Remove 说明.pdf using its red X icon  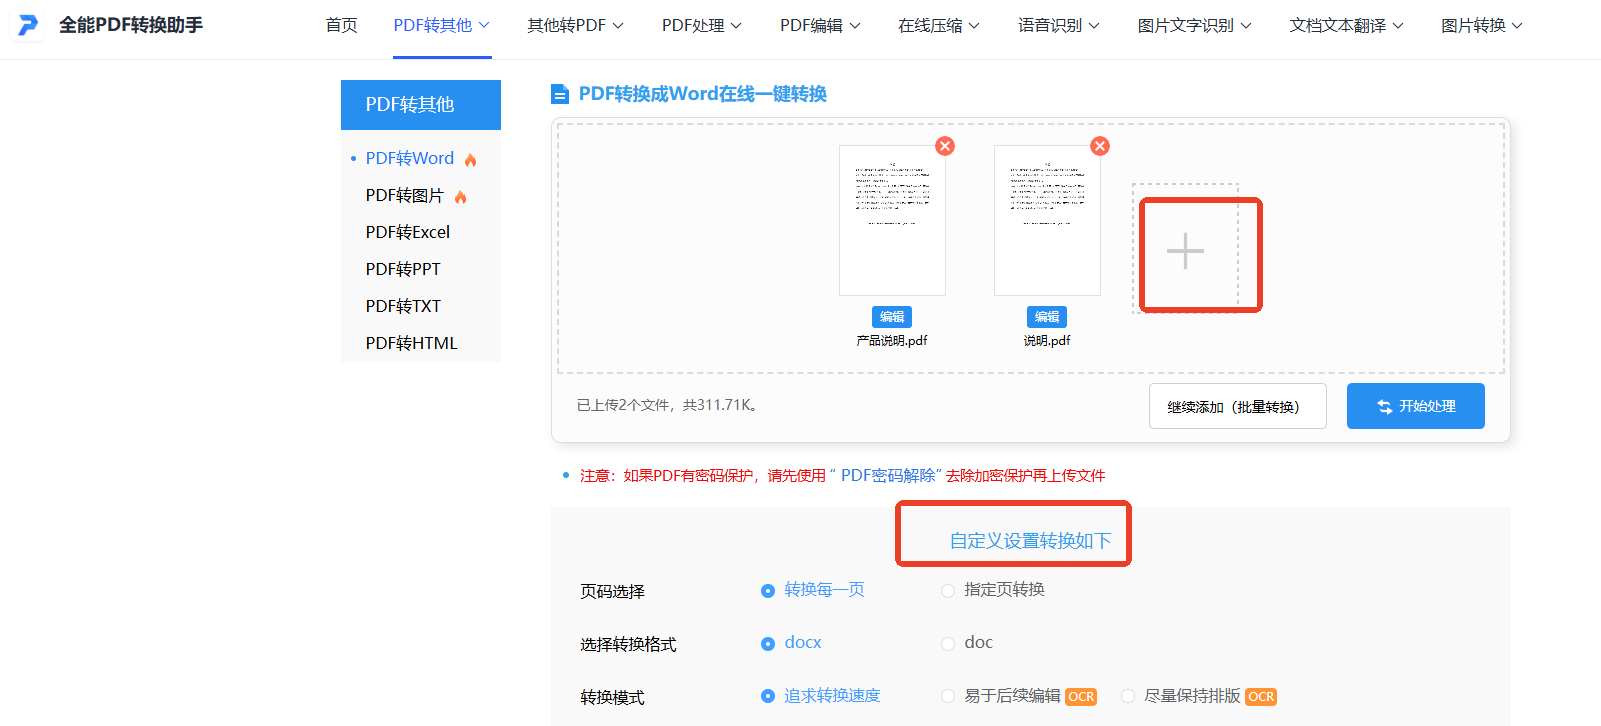(1100, 146)
